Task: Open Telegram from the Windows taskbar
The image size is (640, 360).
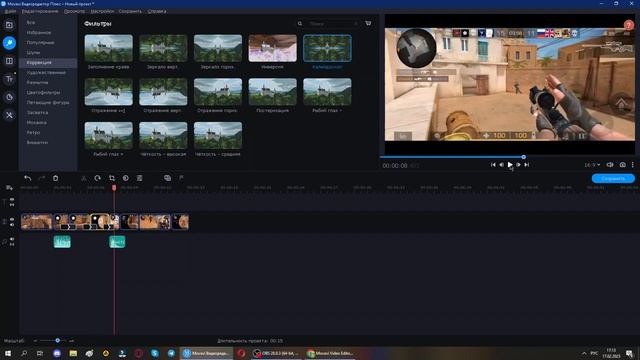Action: [171, 353]
